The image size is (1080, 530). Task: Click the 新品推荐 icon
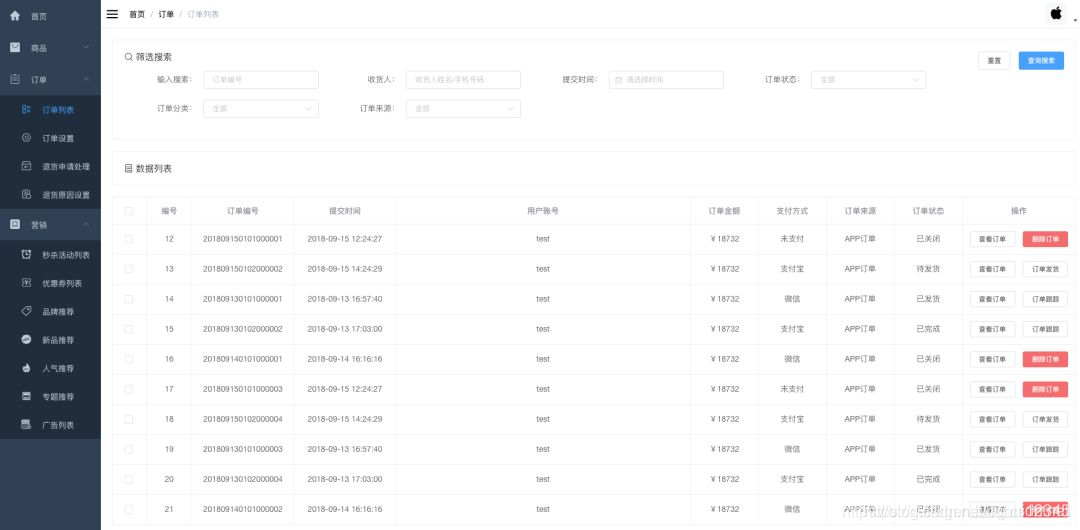click(26, 340)
